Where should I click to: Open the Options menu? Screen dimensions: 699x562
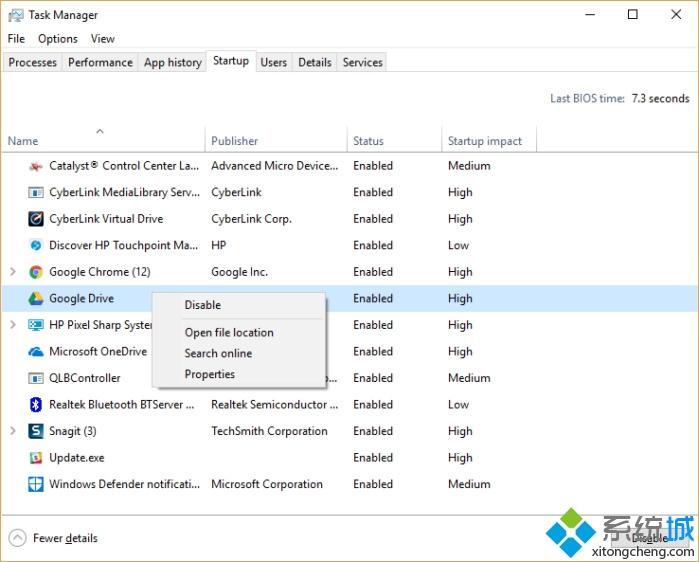pyautogui.click(x=58, y=39)
